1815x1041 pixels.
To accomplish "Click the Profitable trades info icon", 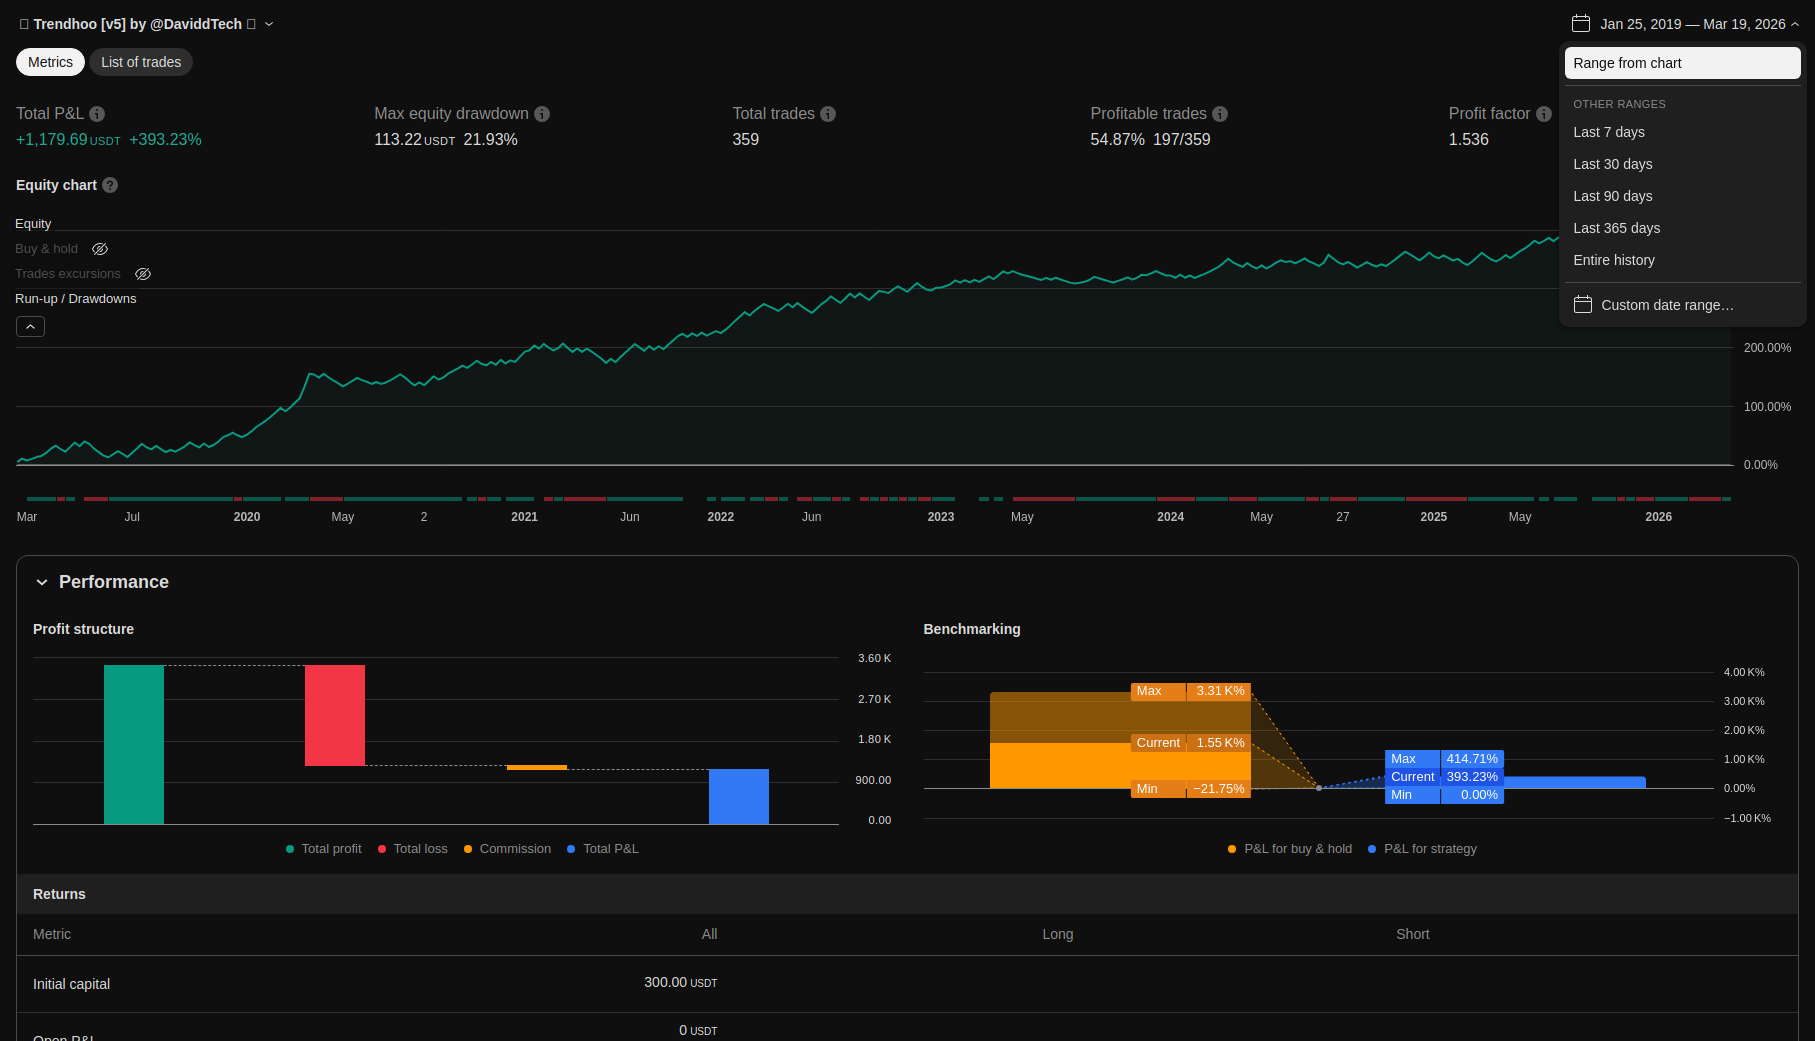I will (1220, 114).
